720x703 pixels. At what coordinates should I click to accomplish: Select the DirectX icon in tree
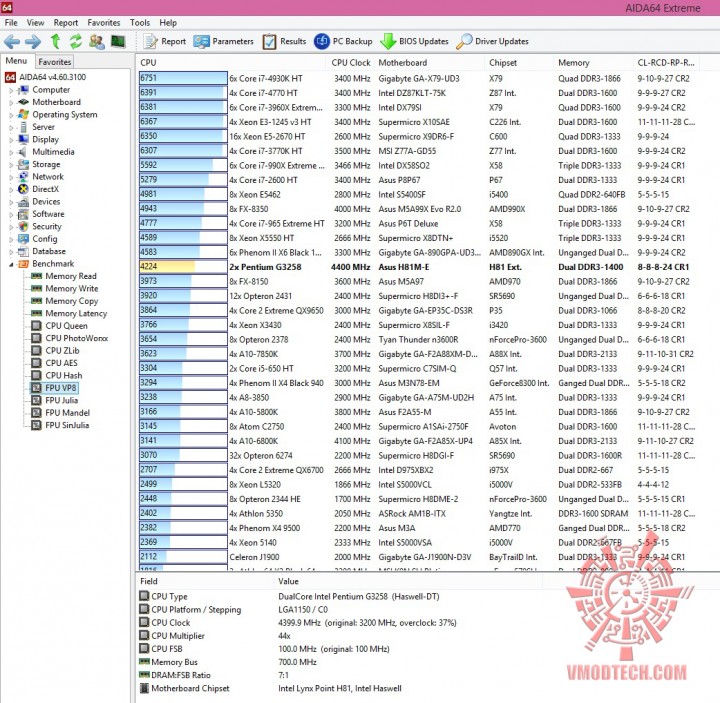[23, 189]
